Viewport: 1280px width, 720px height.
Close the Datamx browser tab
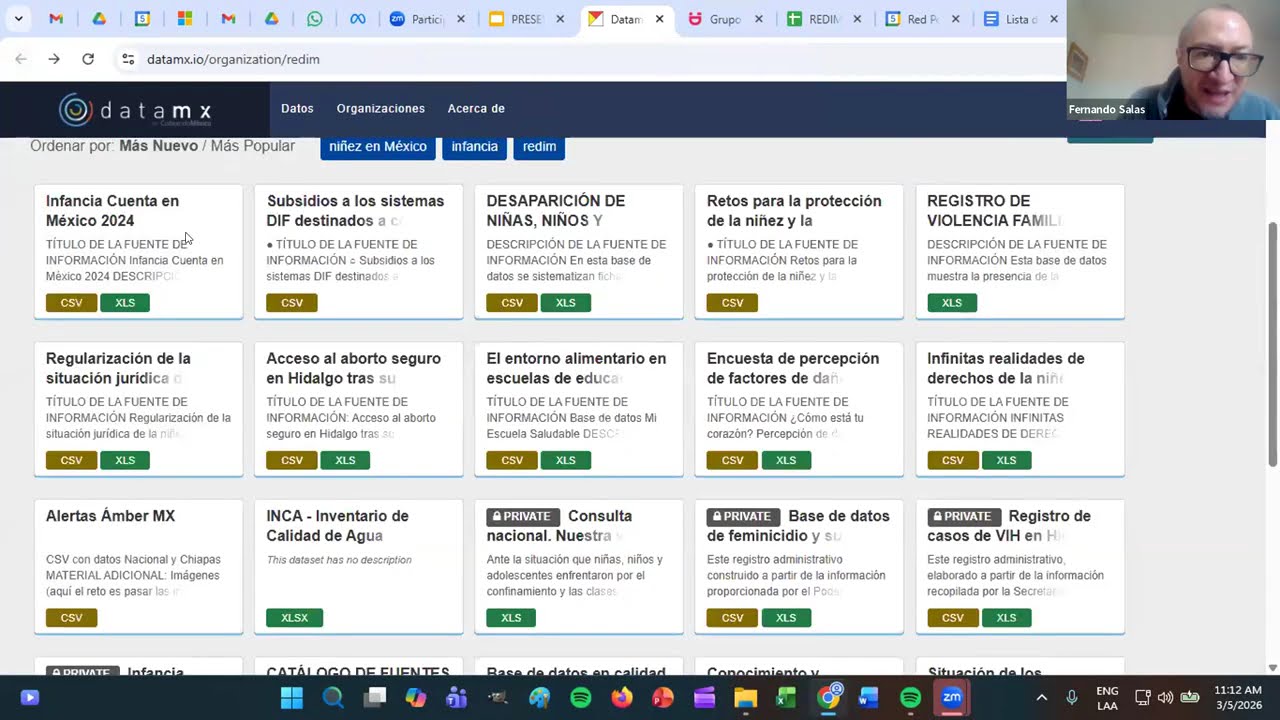click(659, 19)
